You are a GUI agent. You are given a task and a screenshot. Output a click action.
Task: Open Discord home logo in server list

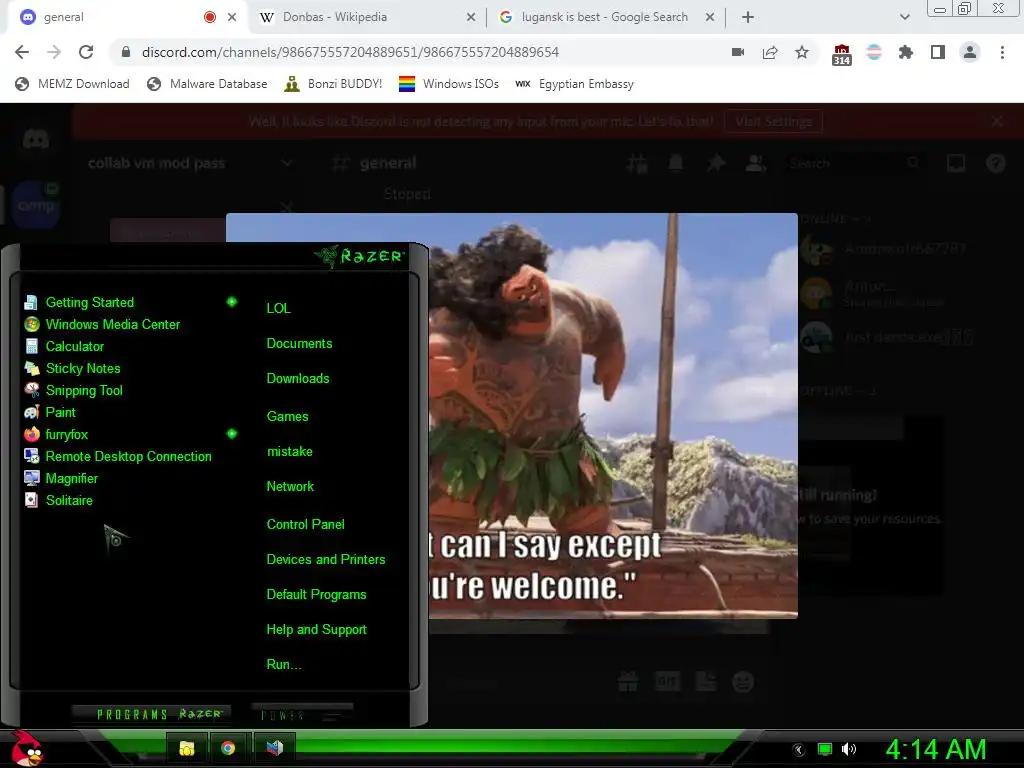click(x=35, y=139)
